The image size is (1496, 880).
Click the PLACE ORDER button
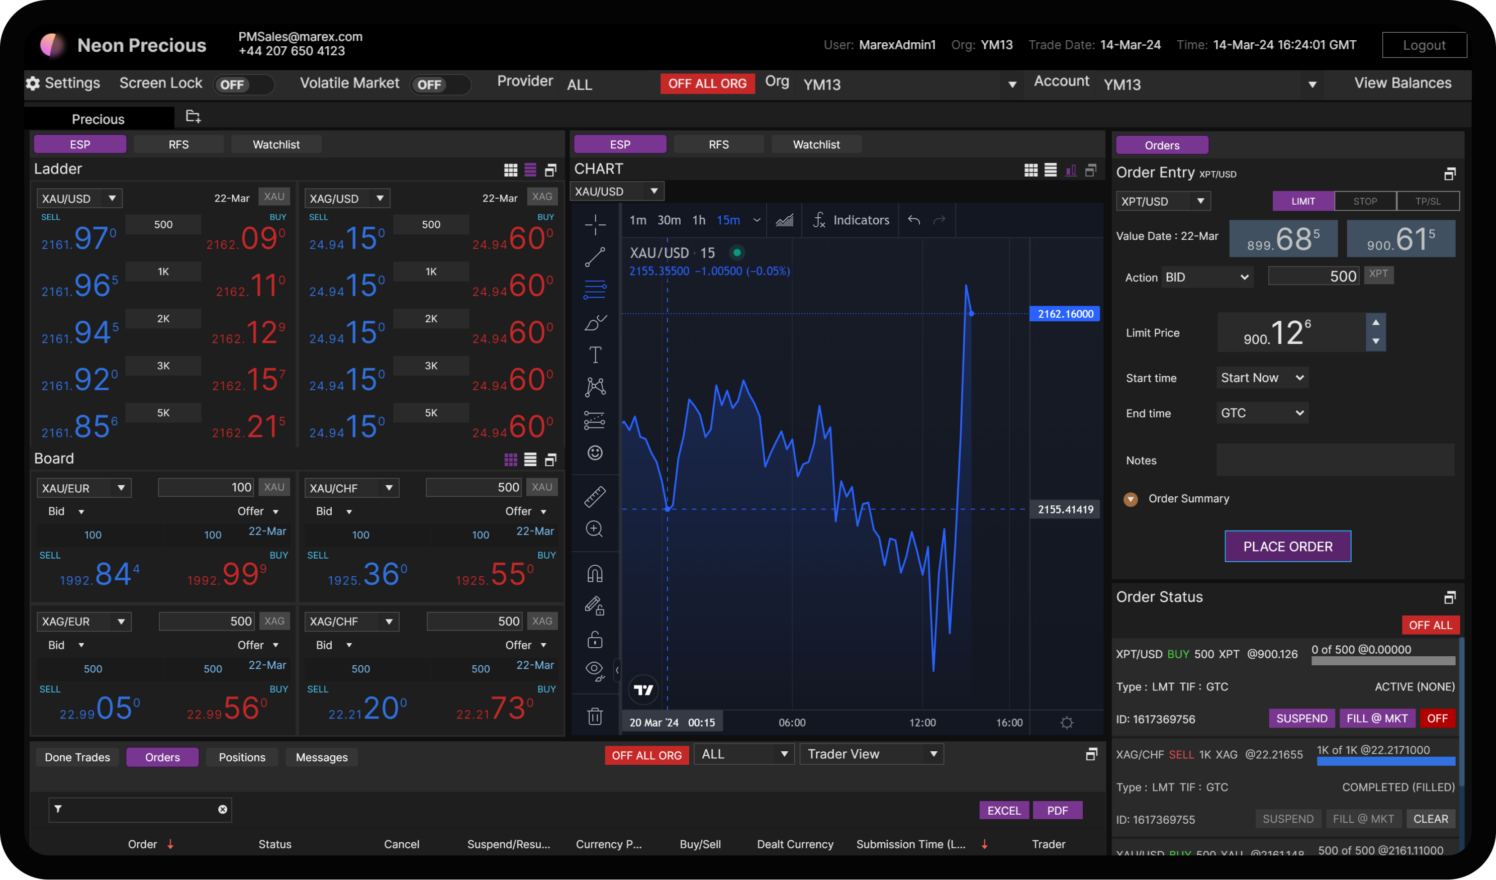1288,547
